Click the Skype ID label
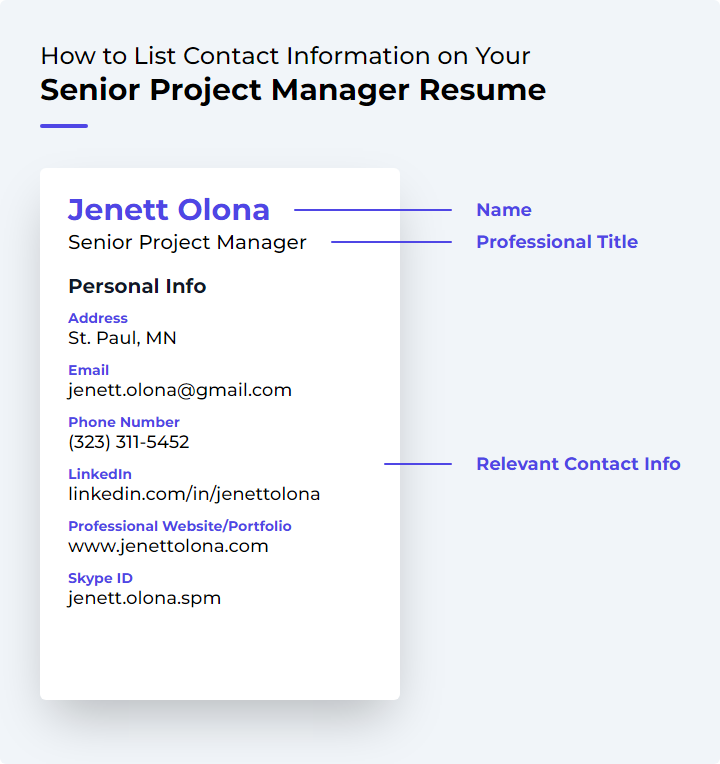 tap(100, 578)
